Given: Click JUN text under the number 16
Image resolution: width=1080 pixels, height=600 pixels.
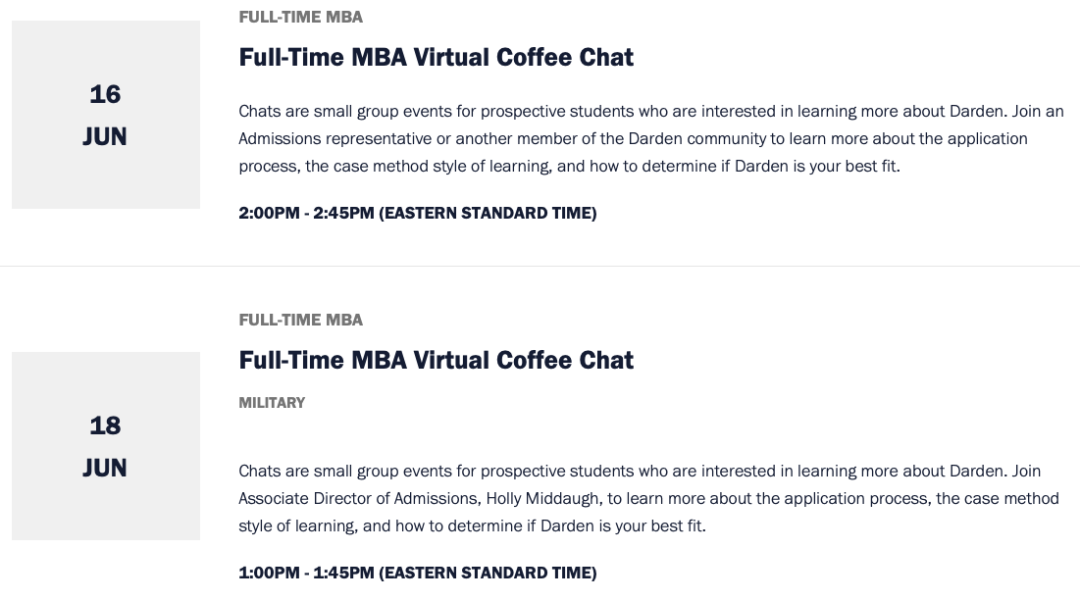Looking at the screenshot, I should point(105,136).
